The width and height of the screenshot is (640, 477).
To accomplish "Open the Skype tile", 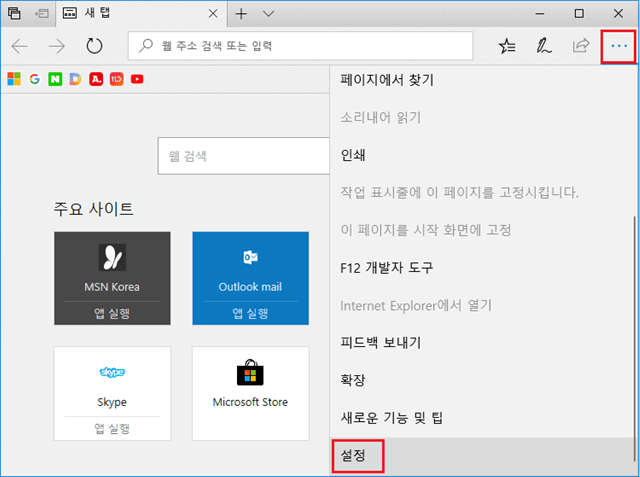I will point(112,382).
